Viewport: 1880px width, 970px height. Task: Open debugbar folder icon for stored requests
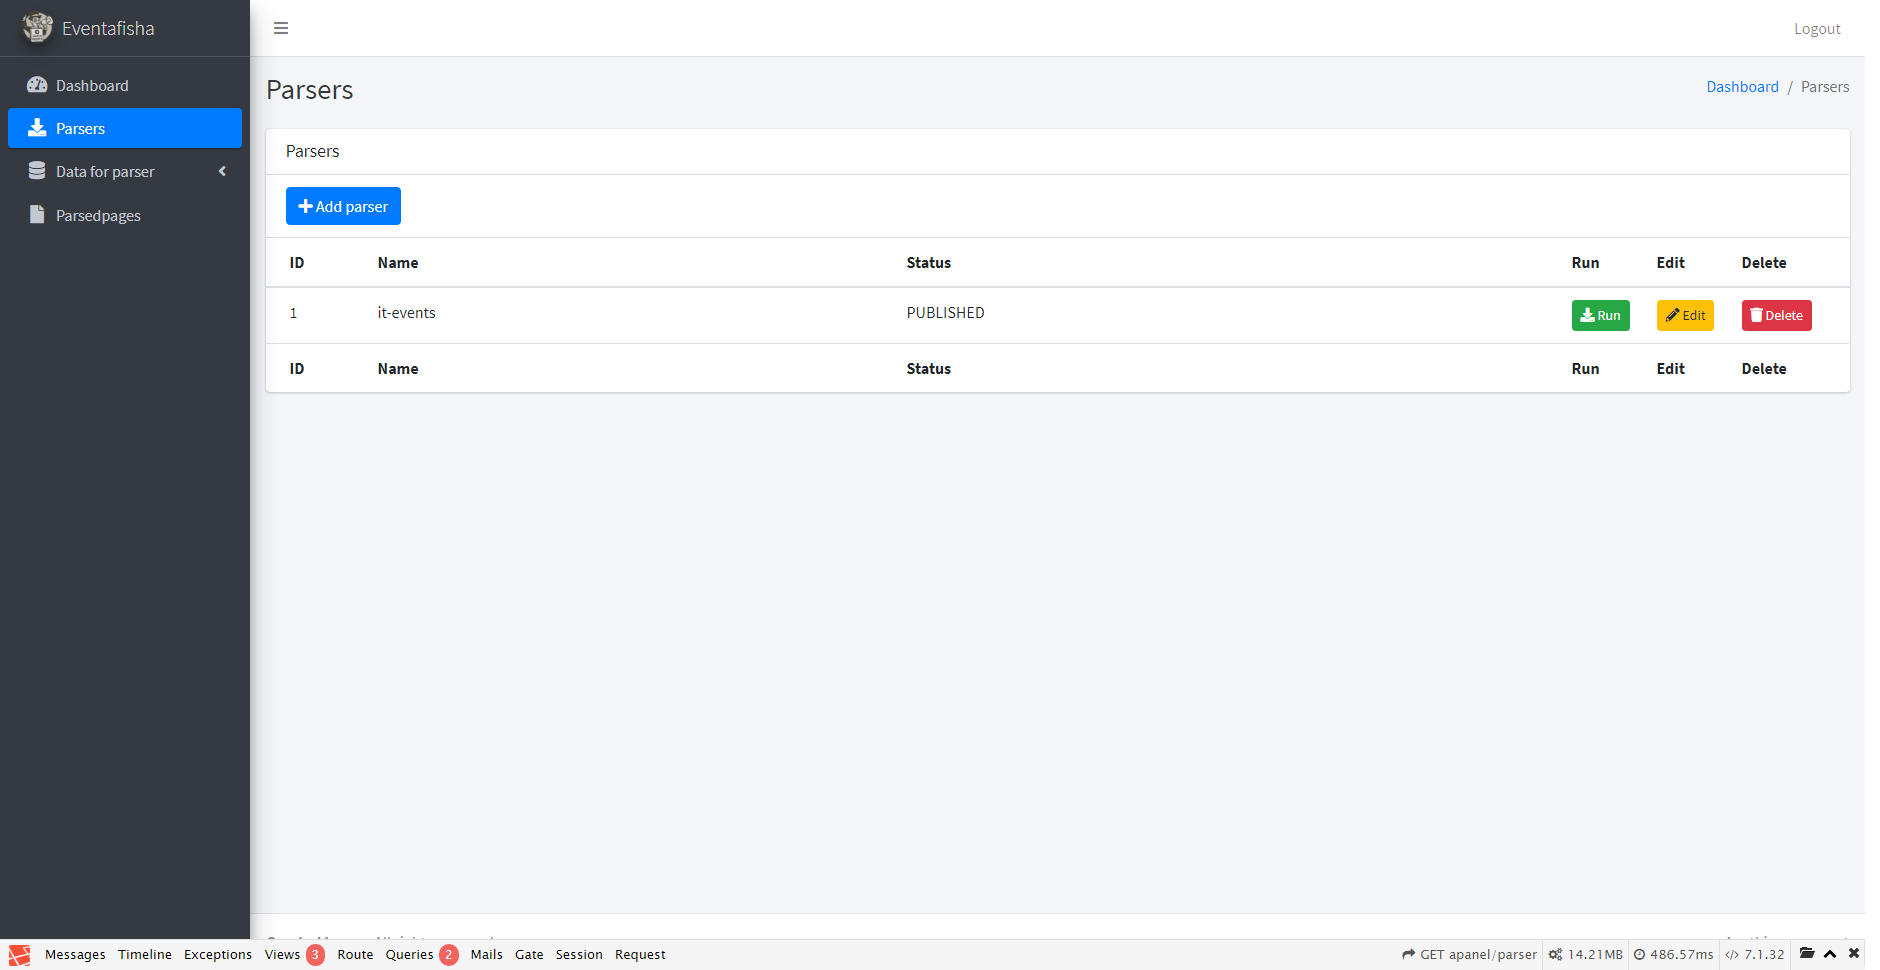point(1807,954)
